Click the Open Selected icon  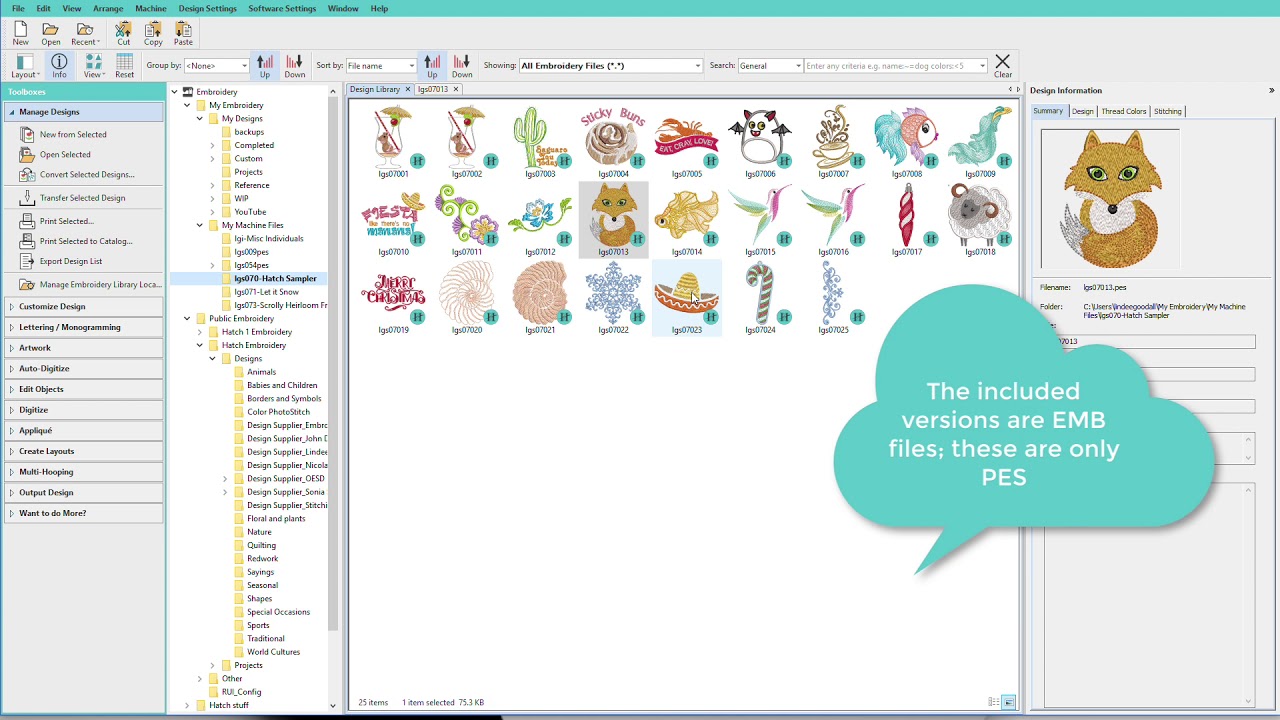tap(27, 154)
